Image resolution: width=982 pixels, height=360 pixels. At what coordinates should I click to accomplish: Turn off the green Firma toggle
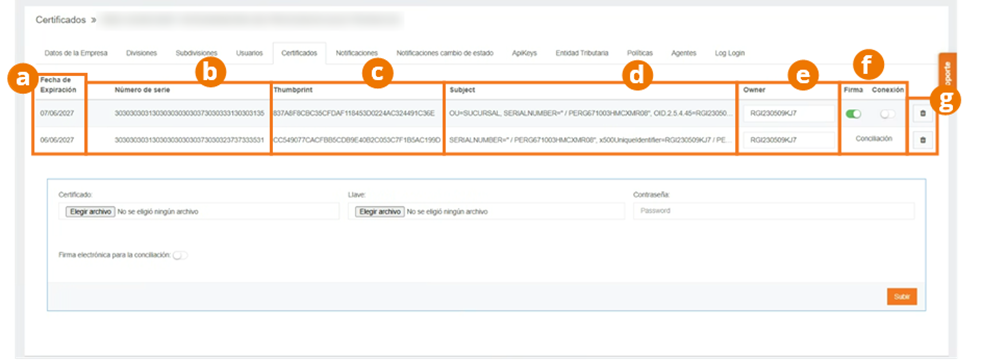854,114
